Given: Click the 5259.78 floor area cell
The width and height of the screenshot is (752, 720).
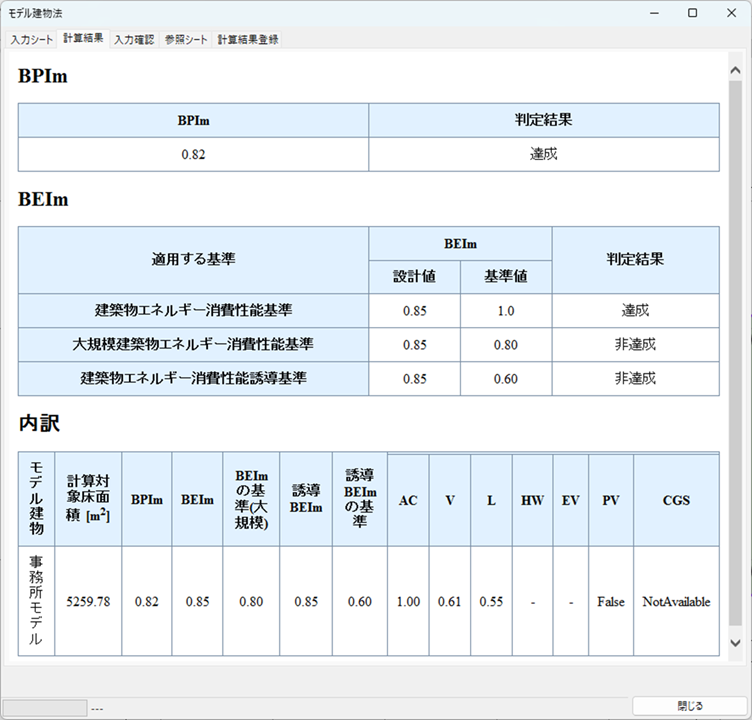Looking at the screenshot, I should 88,602.
